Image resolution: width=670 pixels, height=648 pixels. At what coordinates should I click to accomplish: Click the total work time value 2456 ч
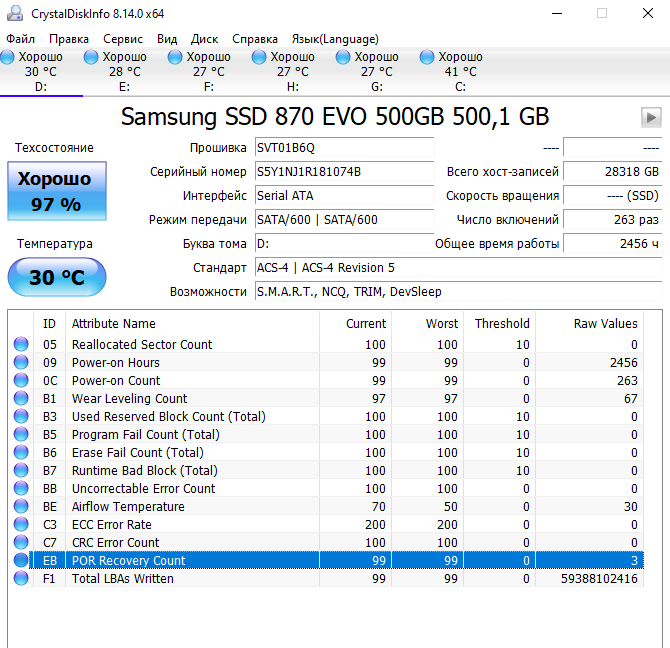point(612,243)
